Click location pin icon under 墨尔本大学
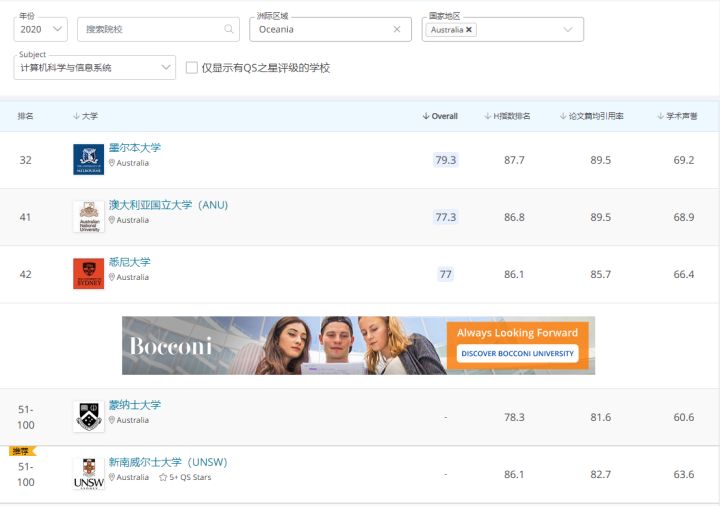 pyautogui.click(x=112, y=163)
